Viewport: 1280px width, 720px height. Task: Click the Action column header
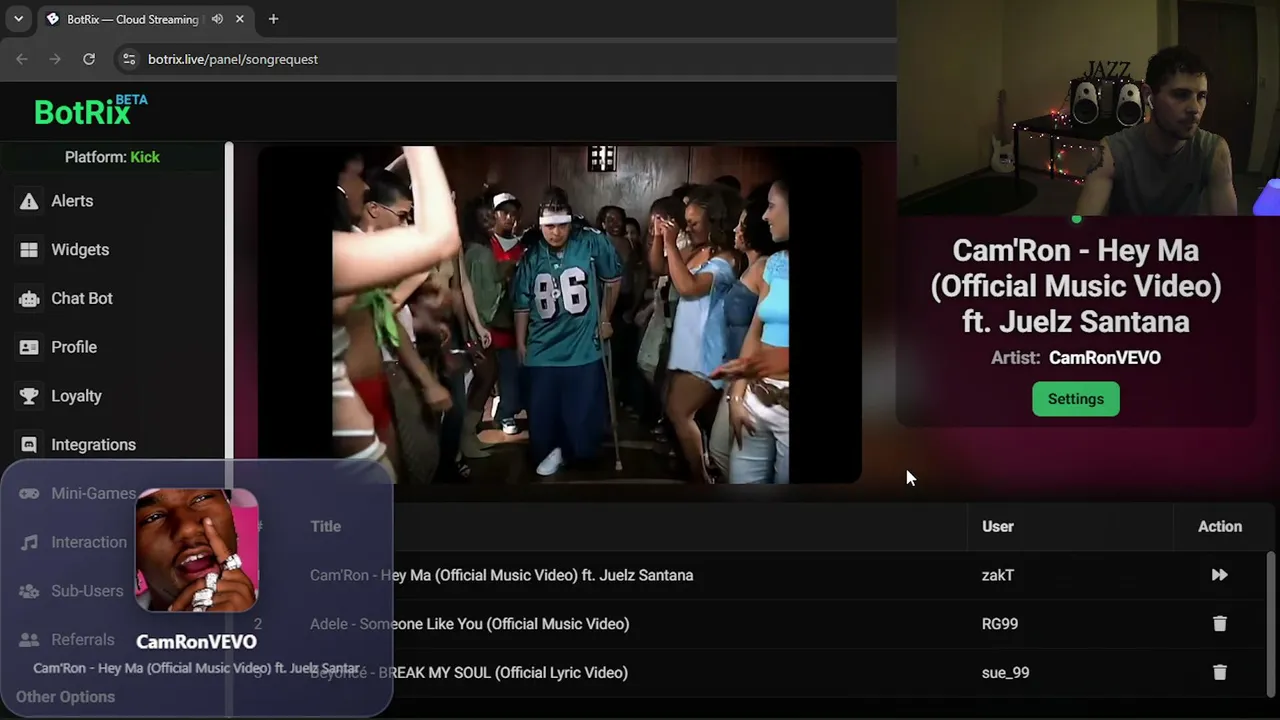pyautogui.click(x=1220, y=527)
